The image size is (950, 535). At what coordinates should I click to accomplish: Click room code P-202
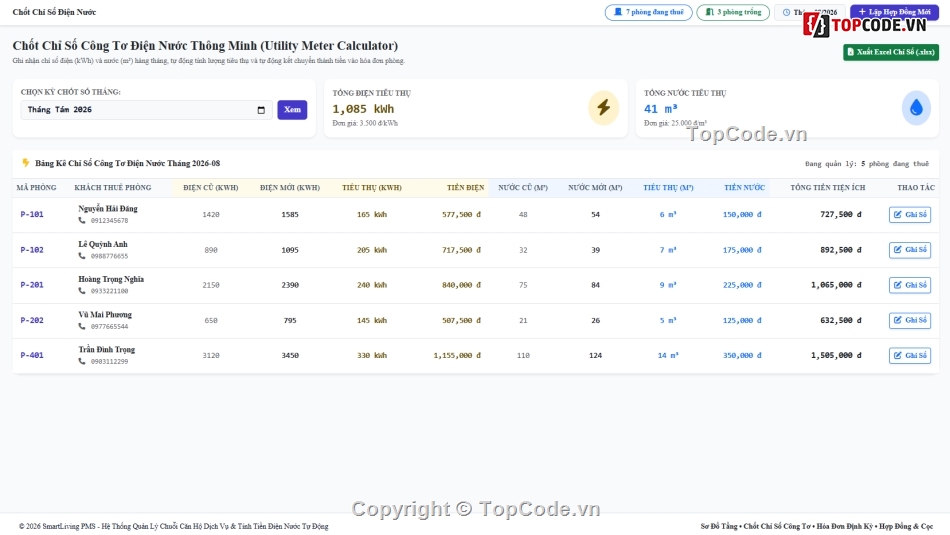click(x=32, y=320)
